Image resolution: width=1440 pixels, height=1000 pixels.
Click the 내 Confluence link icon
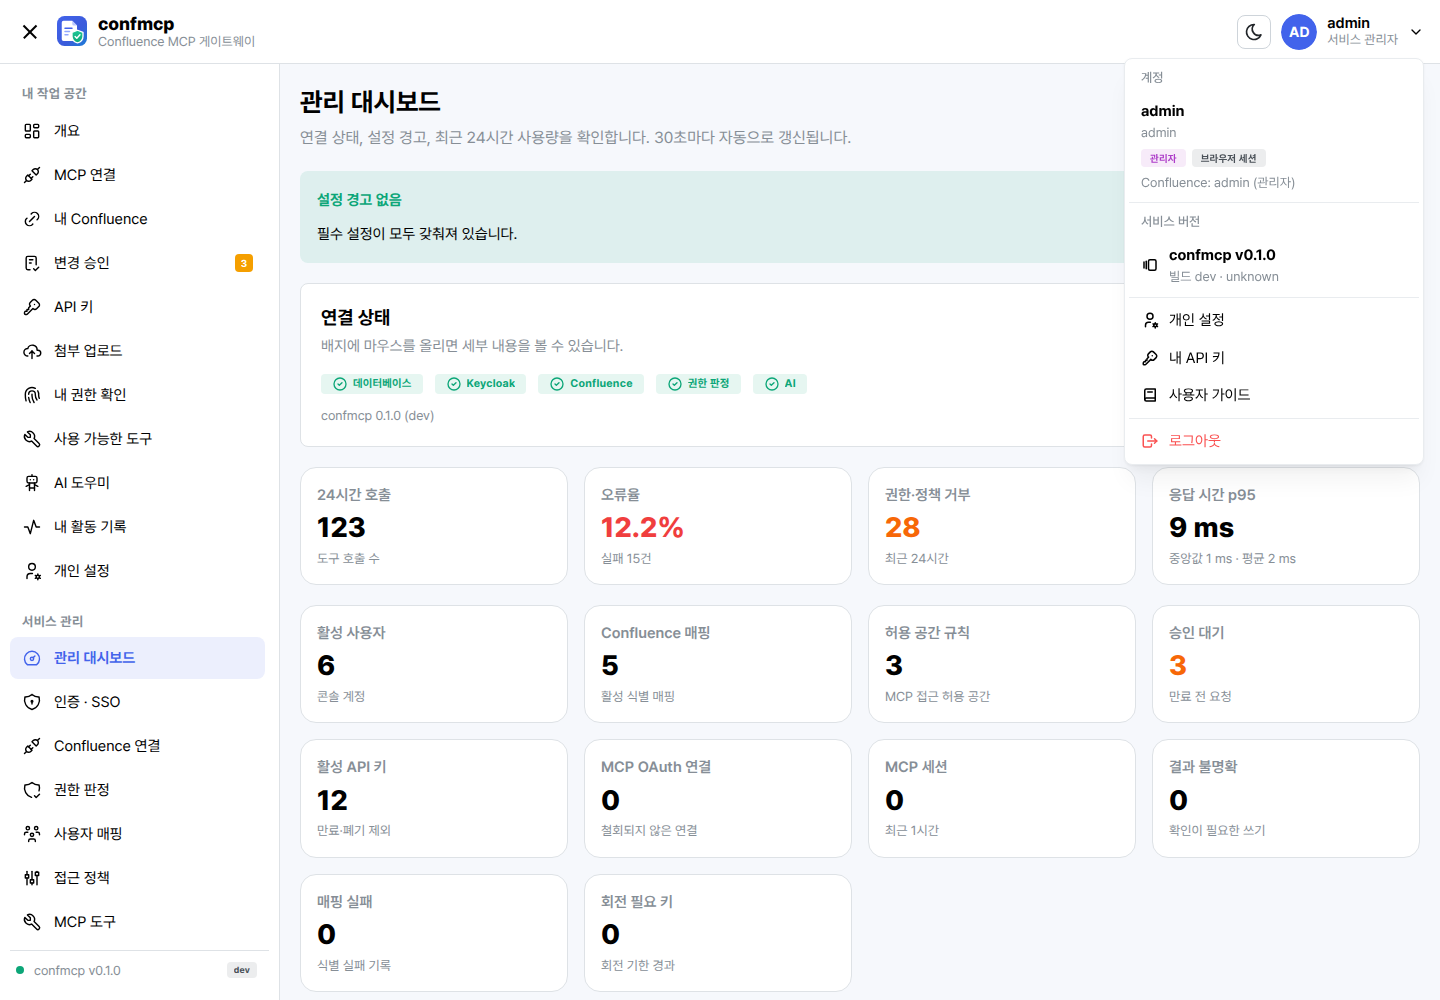32,219
